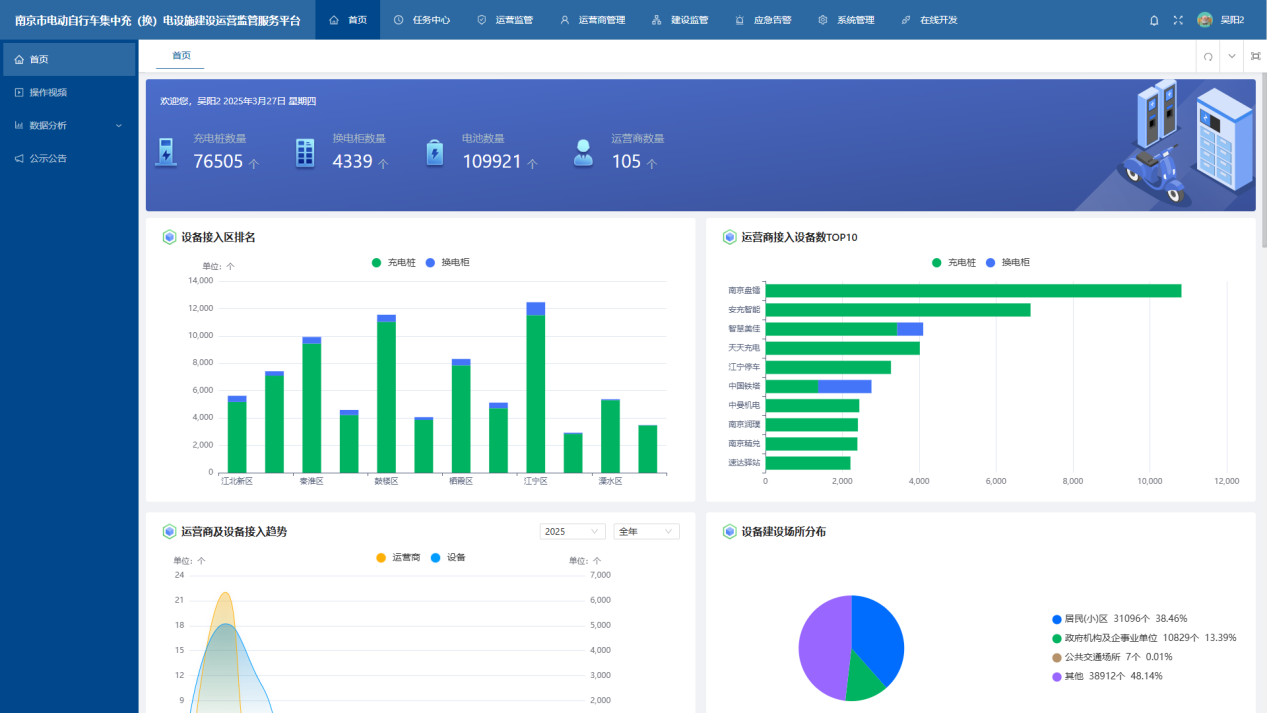Viewport: 1267px width, 713px height.
Task: Toggle fullscreen mode icon in header
Action: [1178, 20]
